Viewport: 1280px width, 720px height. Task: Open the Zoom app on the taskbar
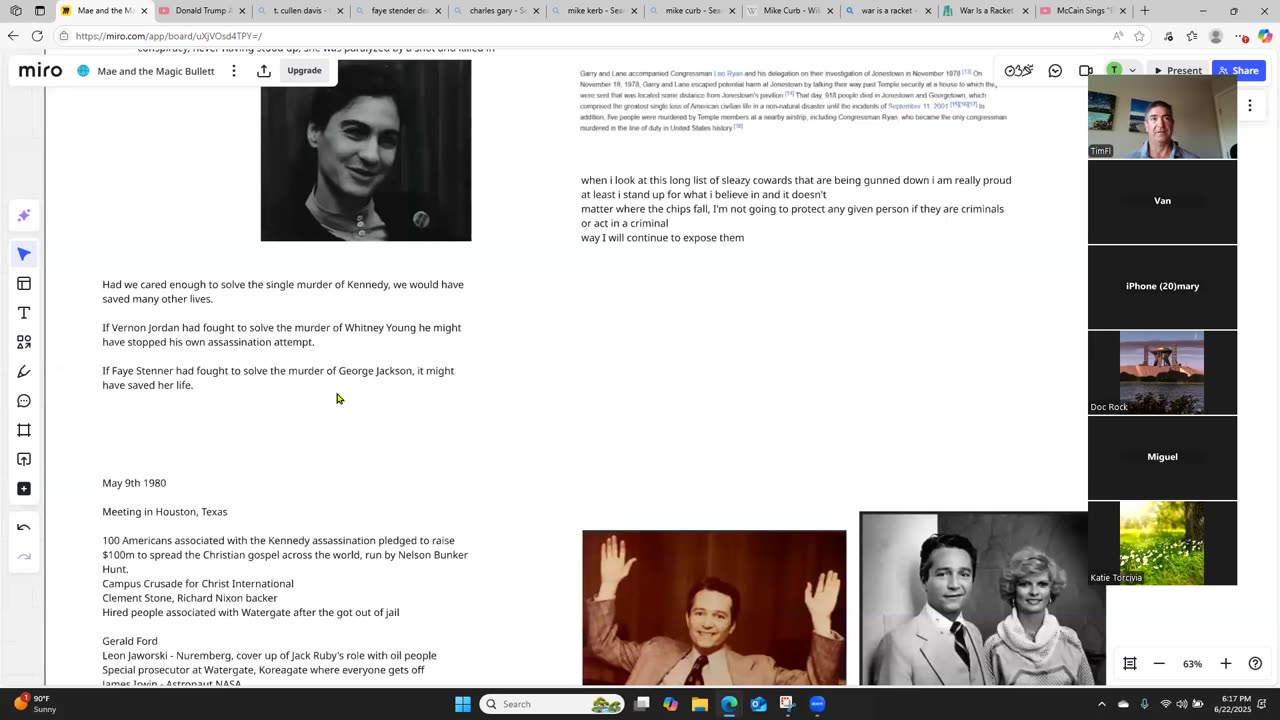pyautogui.click(x=817, y=704)
